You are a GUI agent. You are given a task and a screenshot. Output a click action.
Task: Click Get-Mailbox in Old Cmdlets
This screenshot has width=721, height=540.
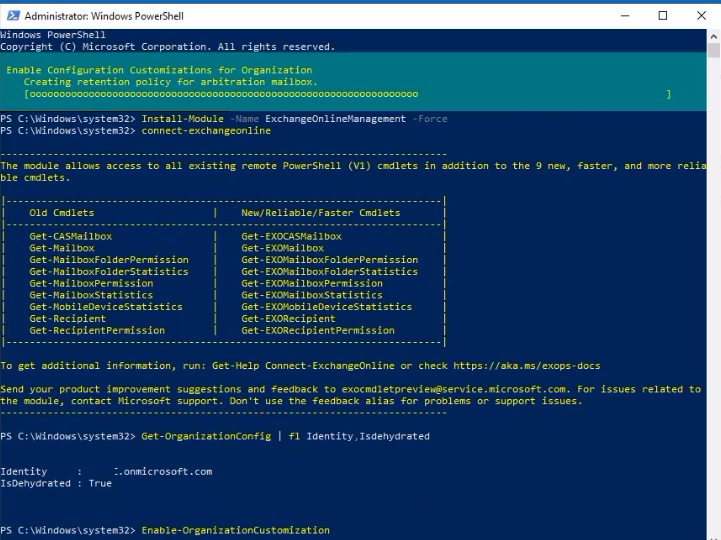pos(62,248)
